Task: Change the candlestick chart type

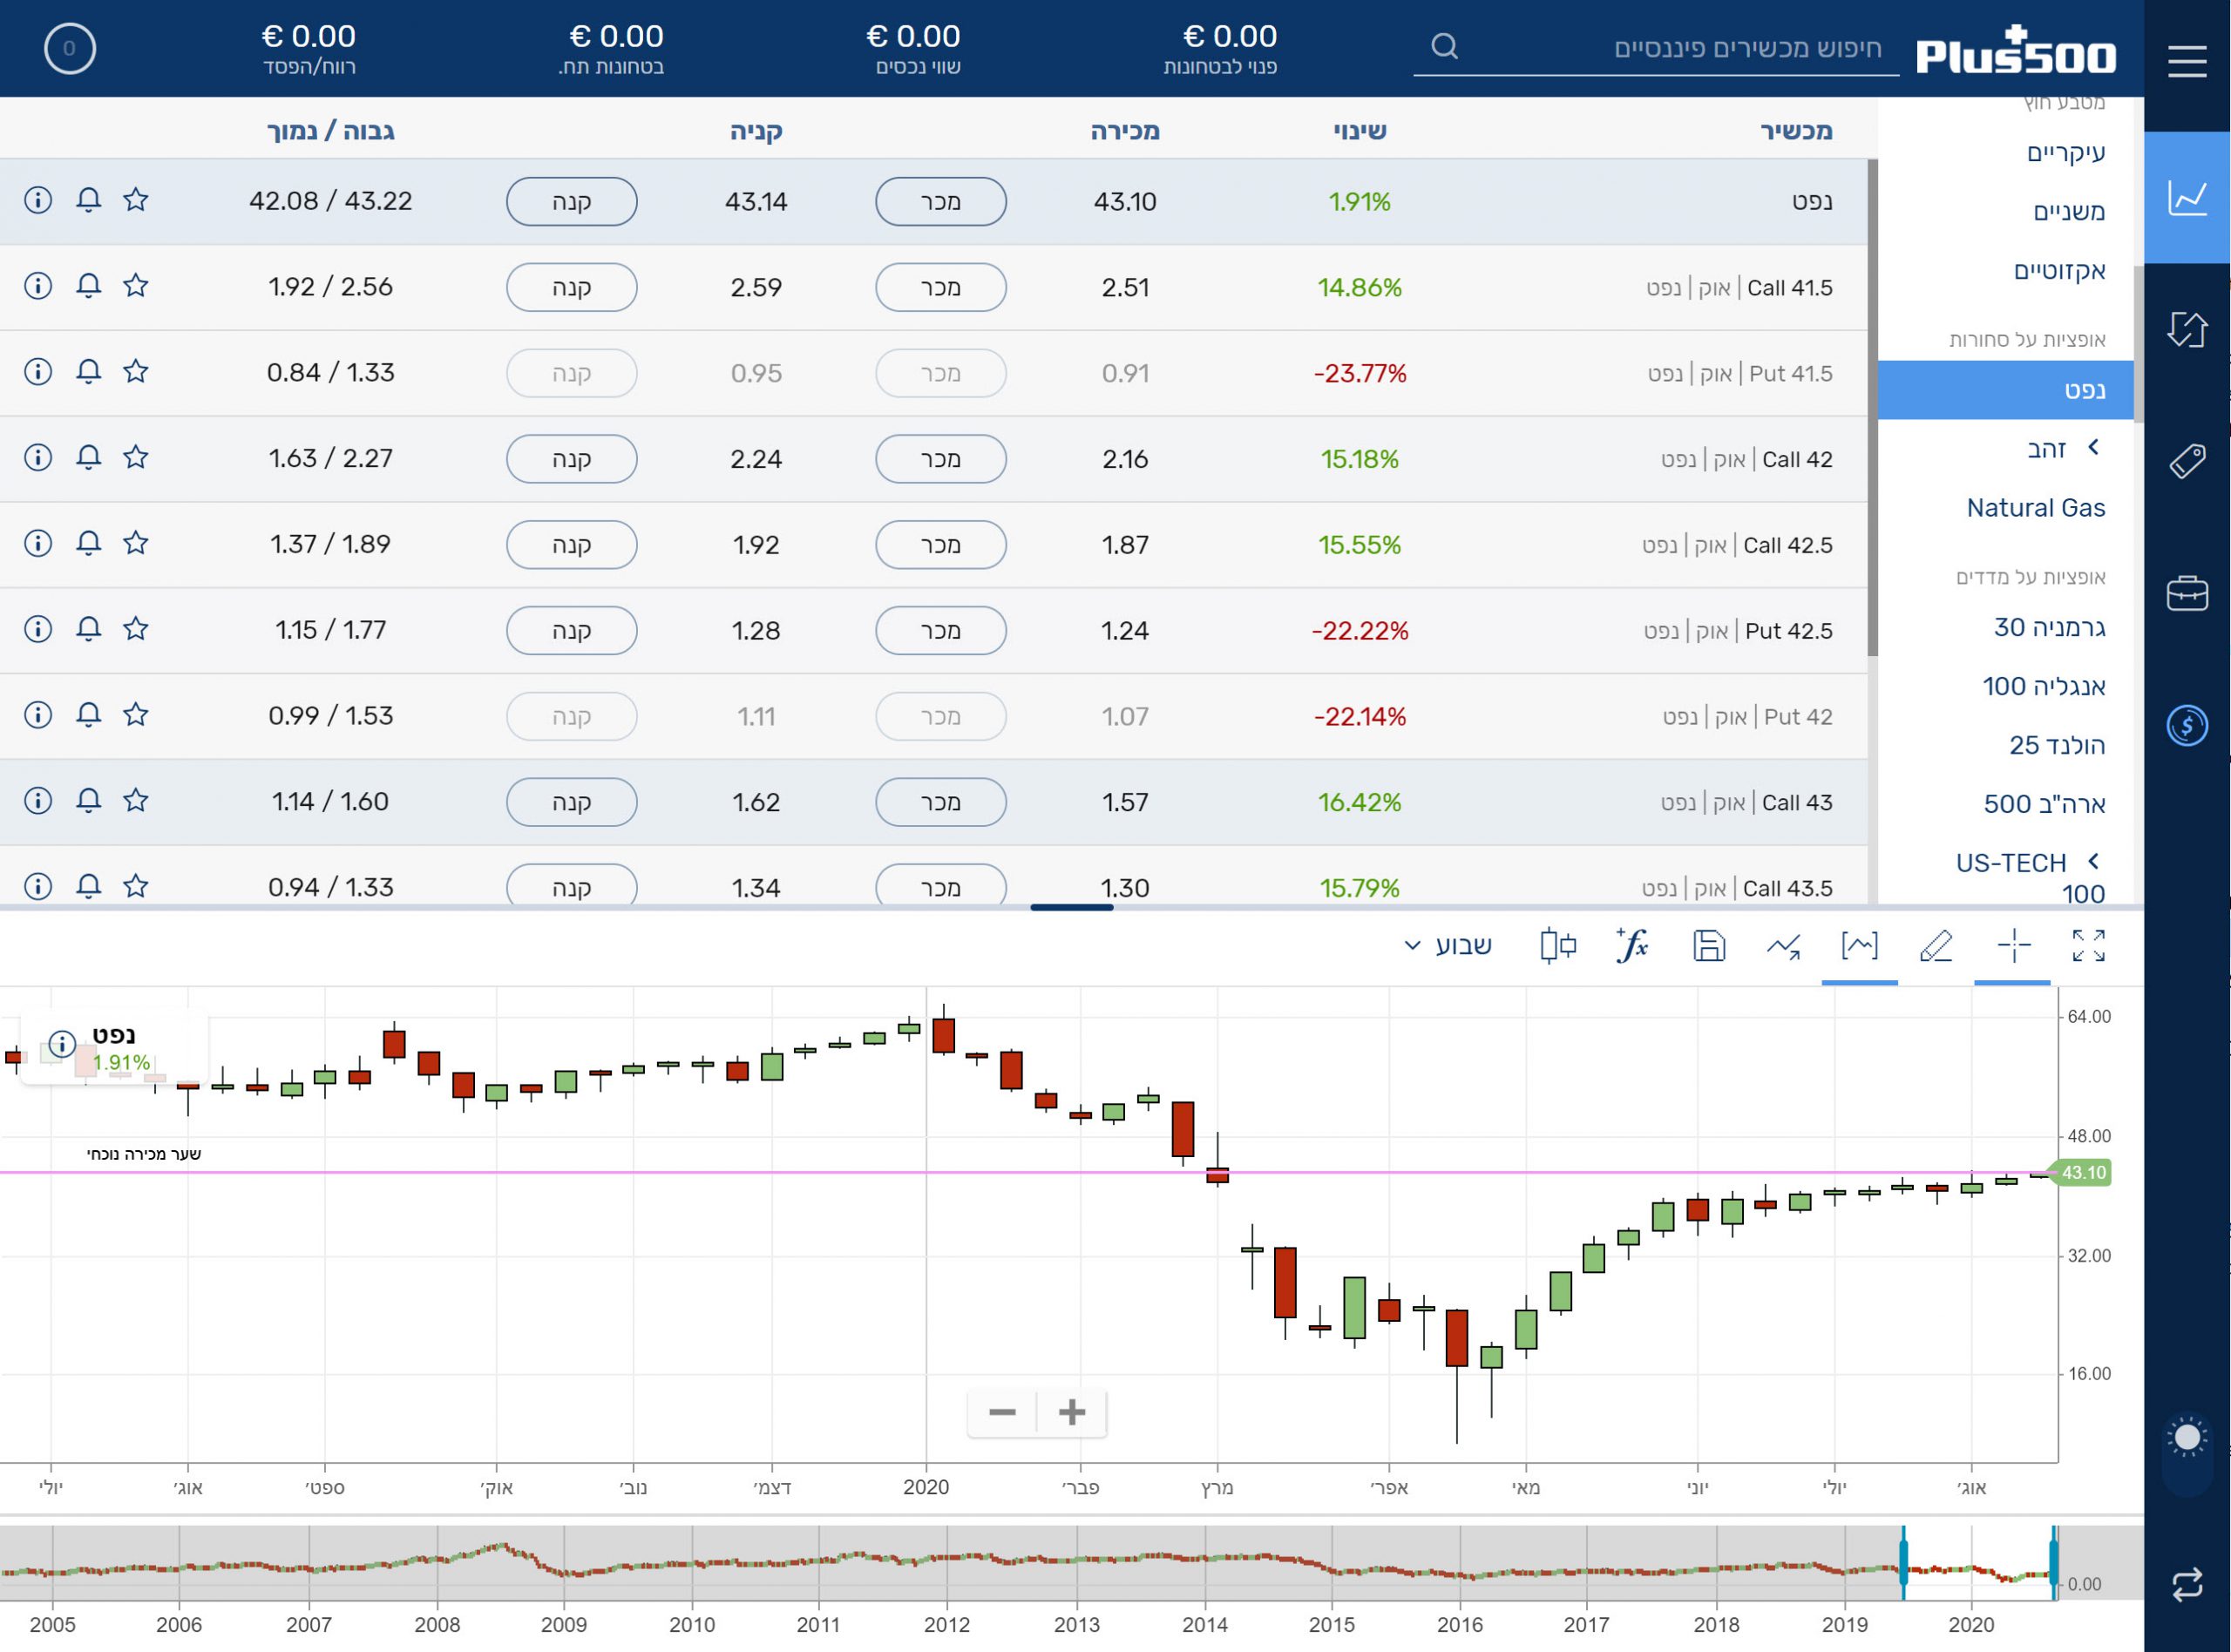Action: coord(1558,945)
